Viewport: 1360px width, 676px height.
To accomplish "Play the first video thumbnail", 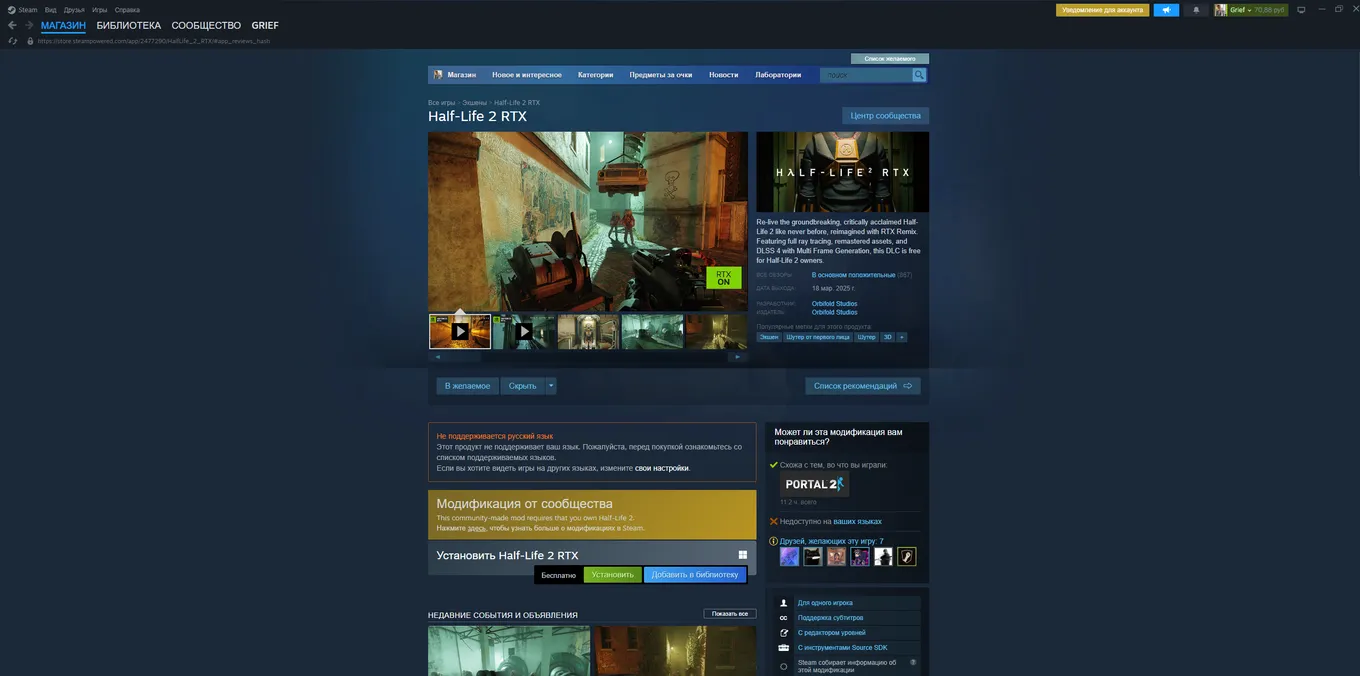I will [460, 331].
